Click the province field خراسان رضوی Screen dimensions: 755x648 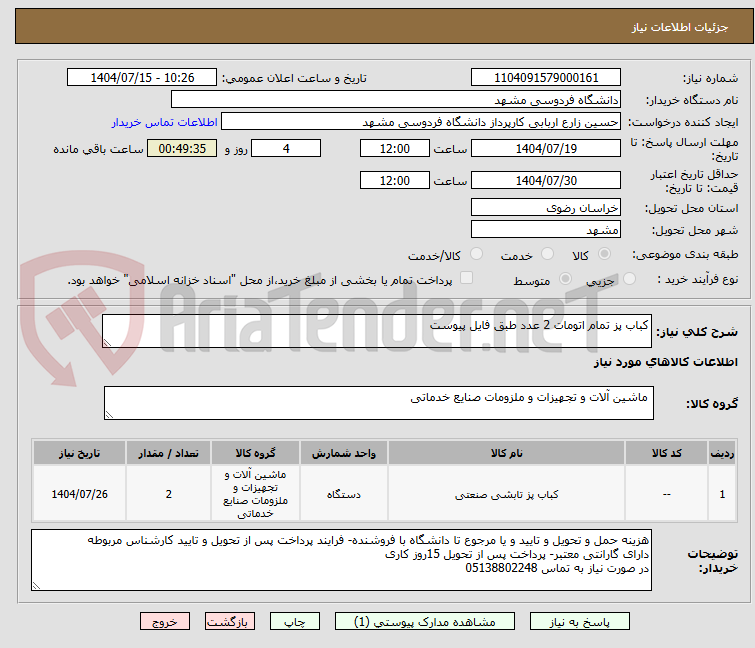click(x=546, y=207)
